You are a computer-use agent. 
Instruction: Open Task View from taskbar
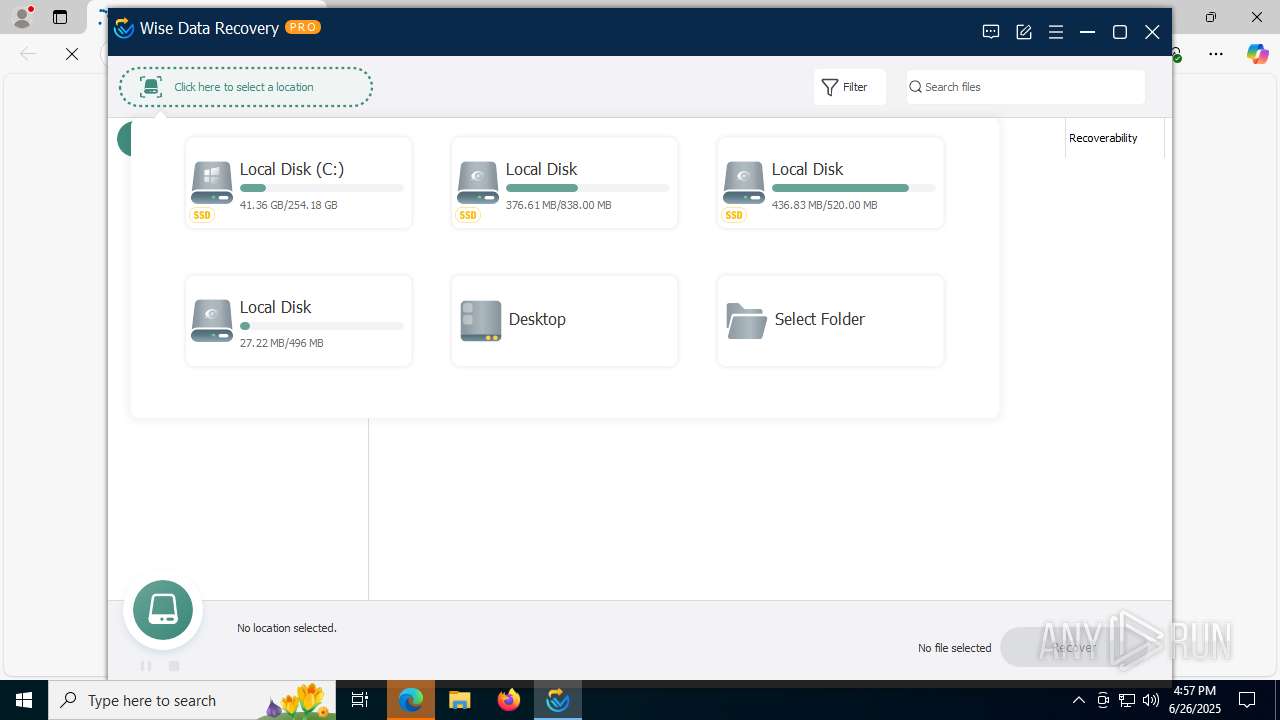[361, 700]
